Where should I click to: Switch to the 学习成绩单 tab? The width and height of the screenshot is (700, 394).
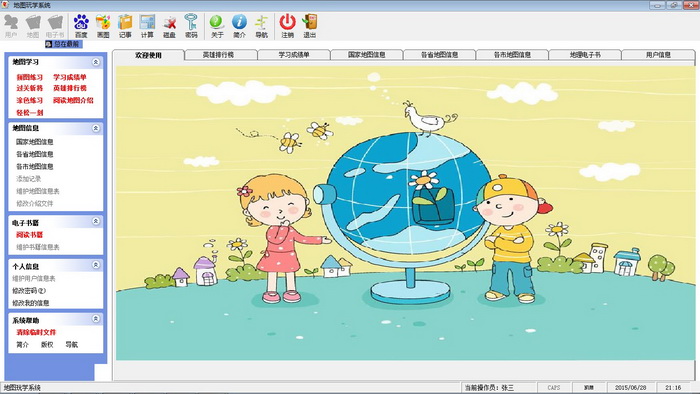click(294, 55)
